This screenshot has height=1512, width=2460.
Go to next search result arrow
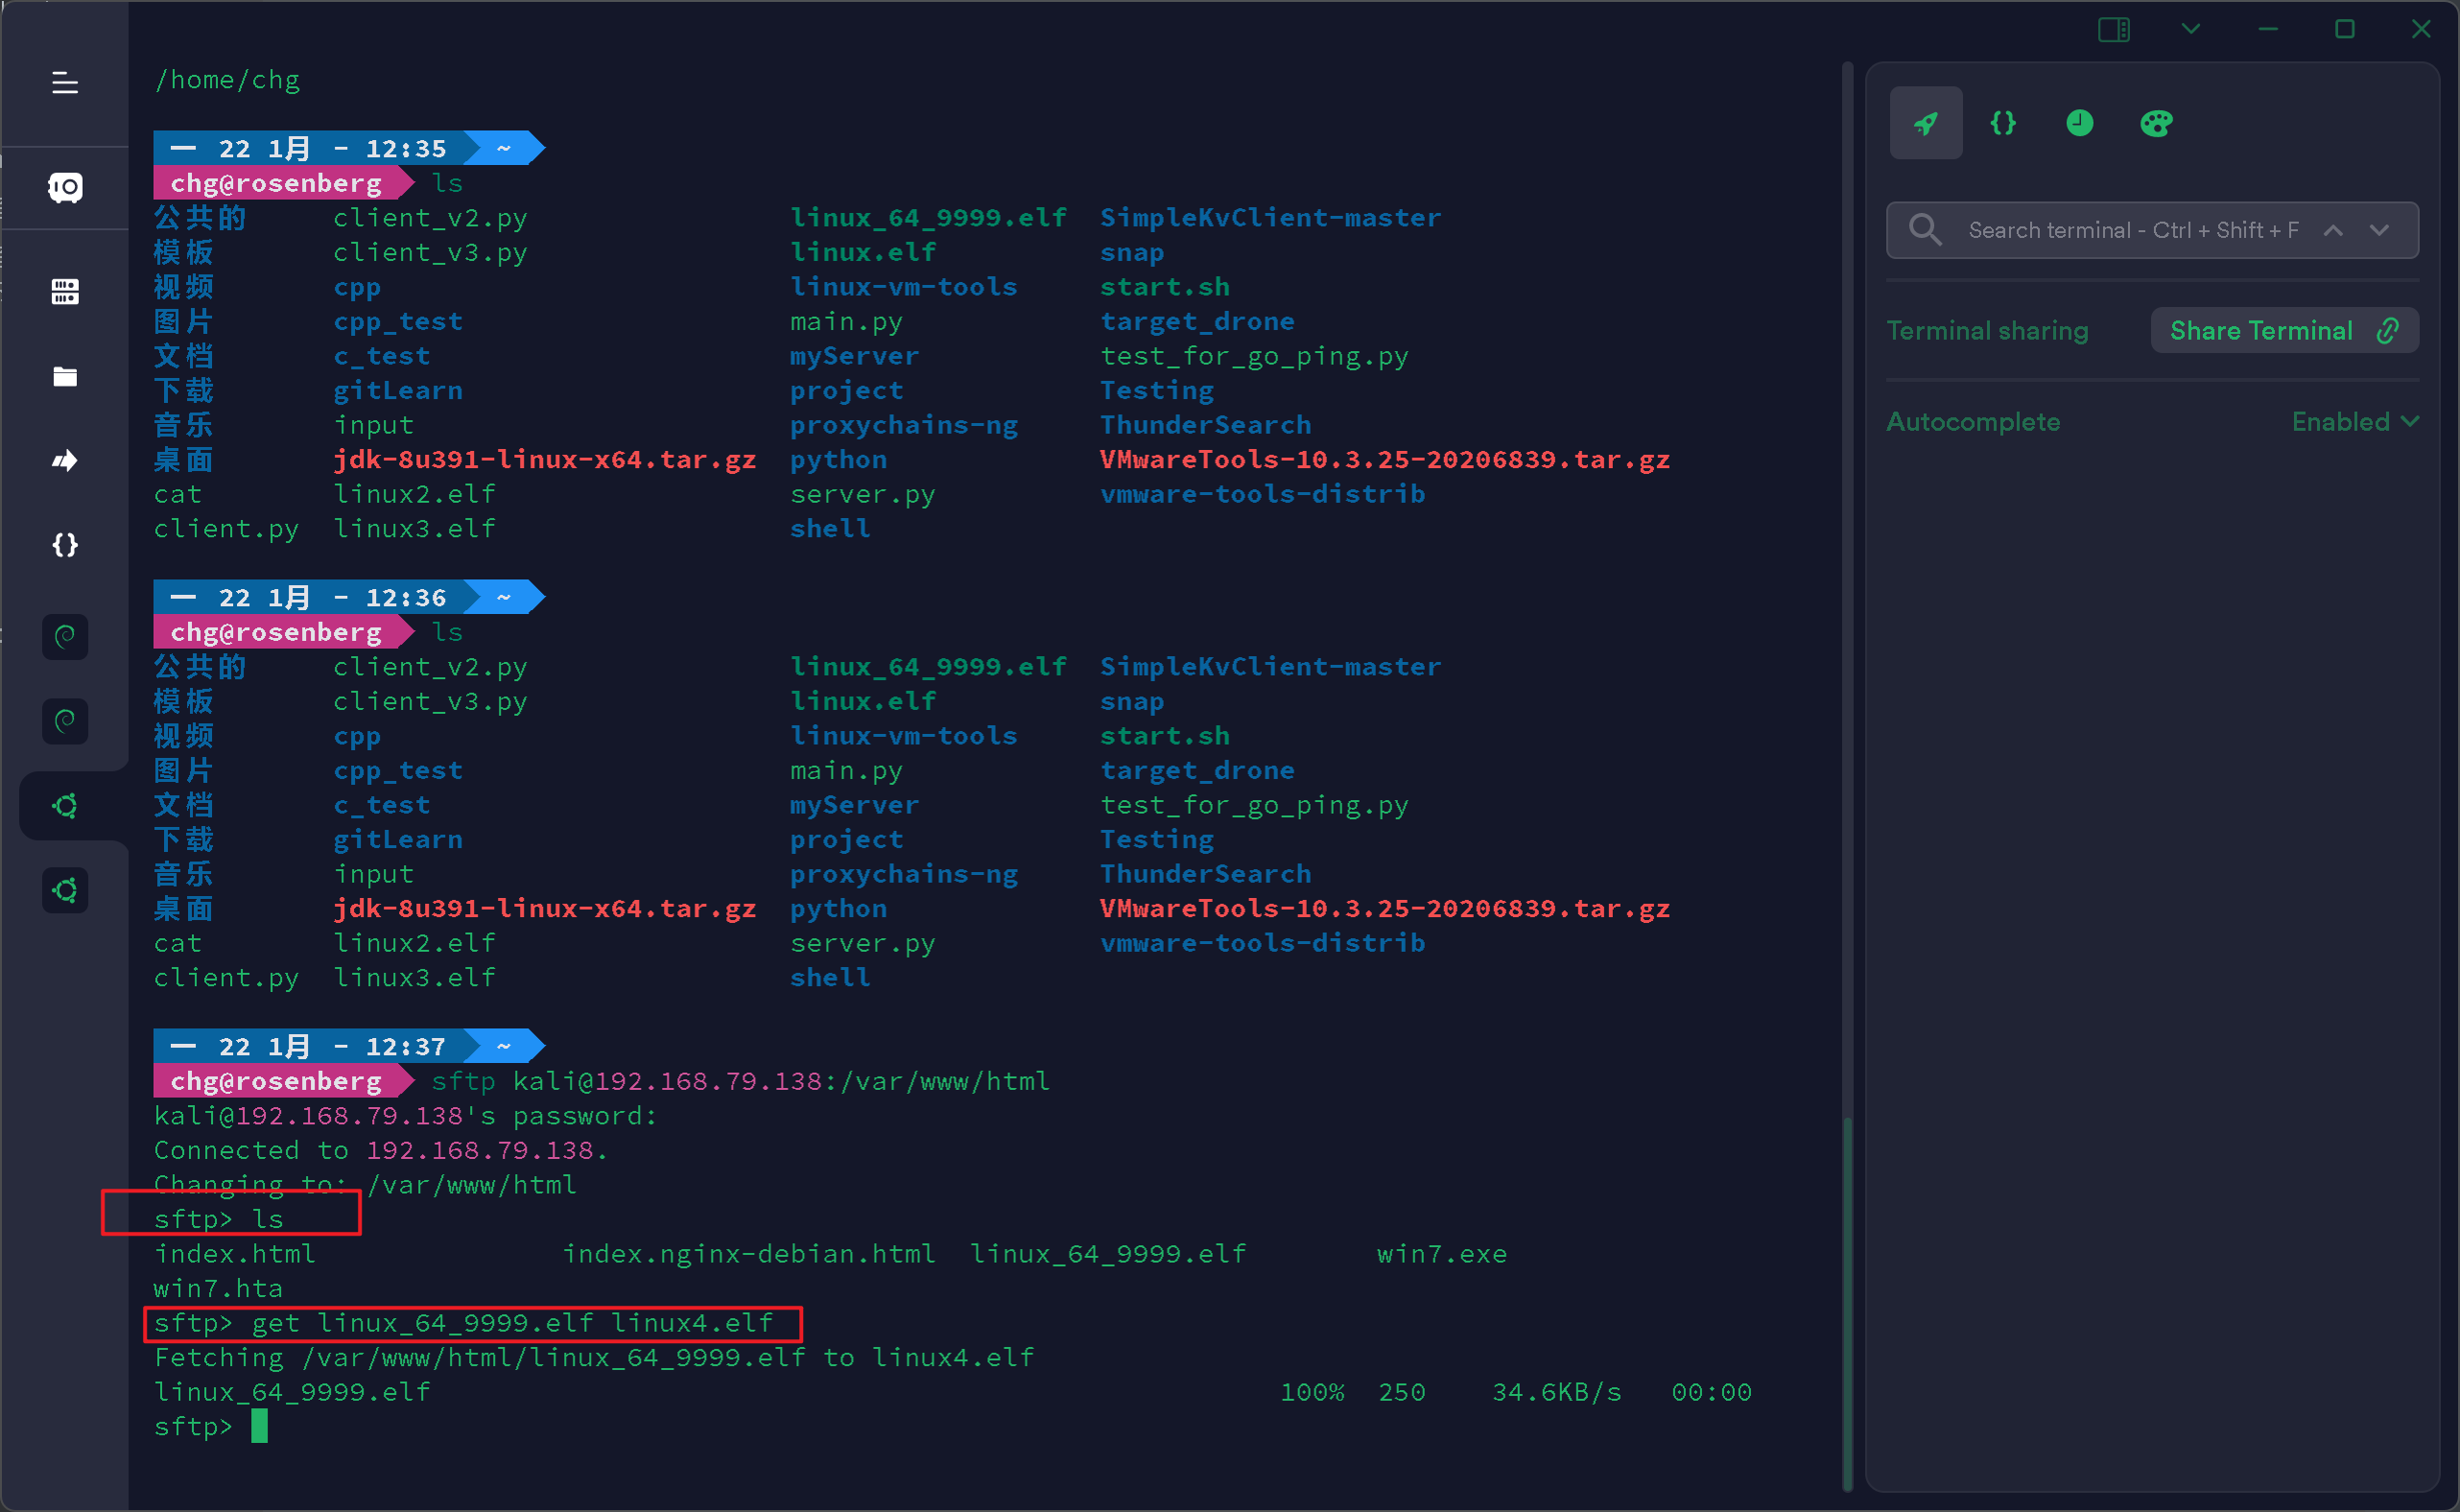coord(2380,230)
